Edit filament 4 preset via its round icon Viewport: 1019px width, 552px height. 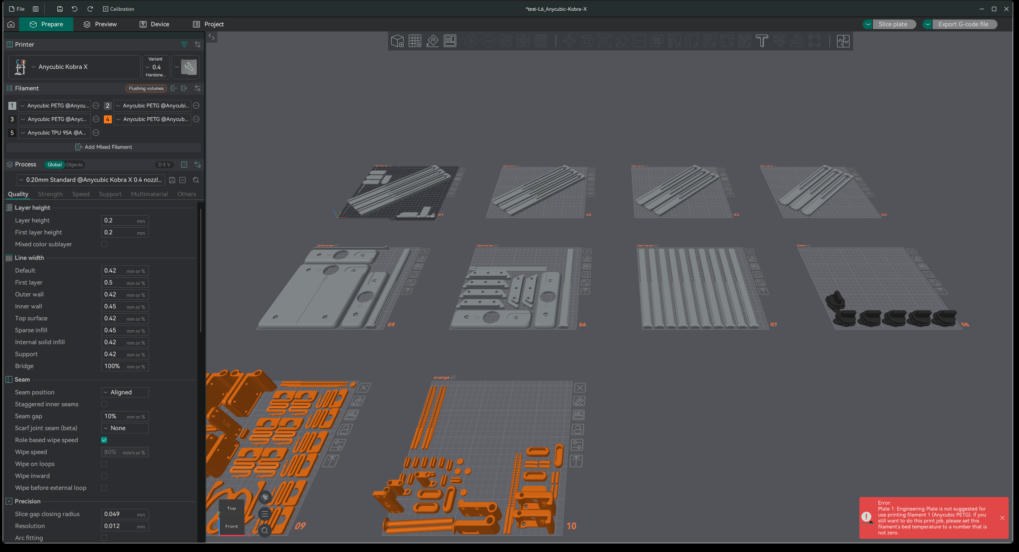click(196, 119)
